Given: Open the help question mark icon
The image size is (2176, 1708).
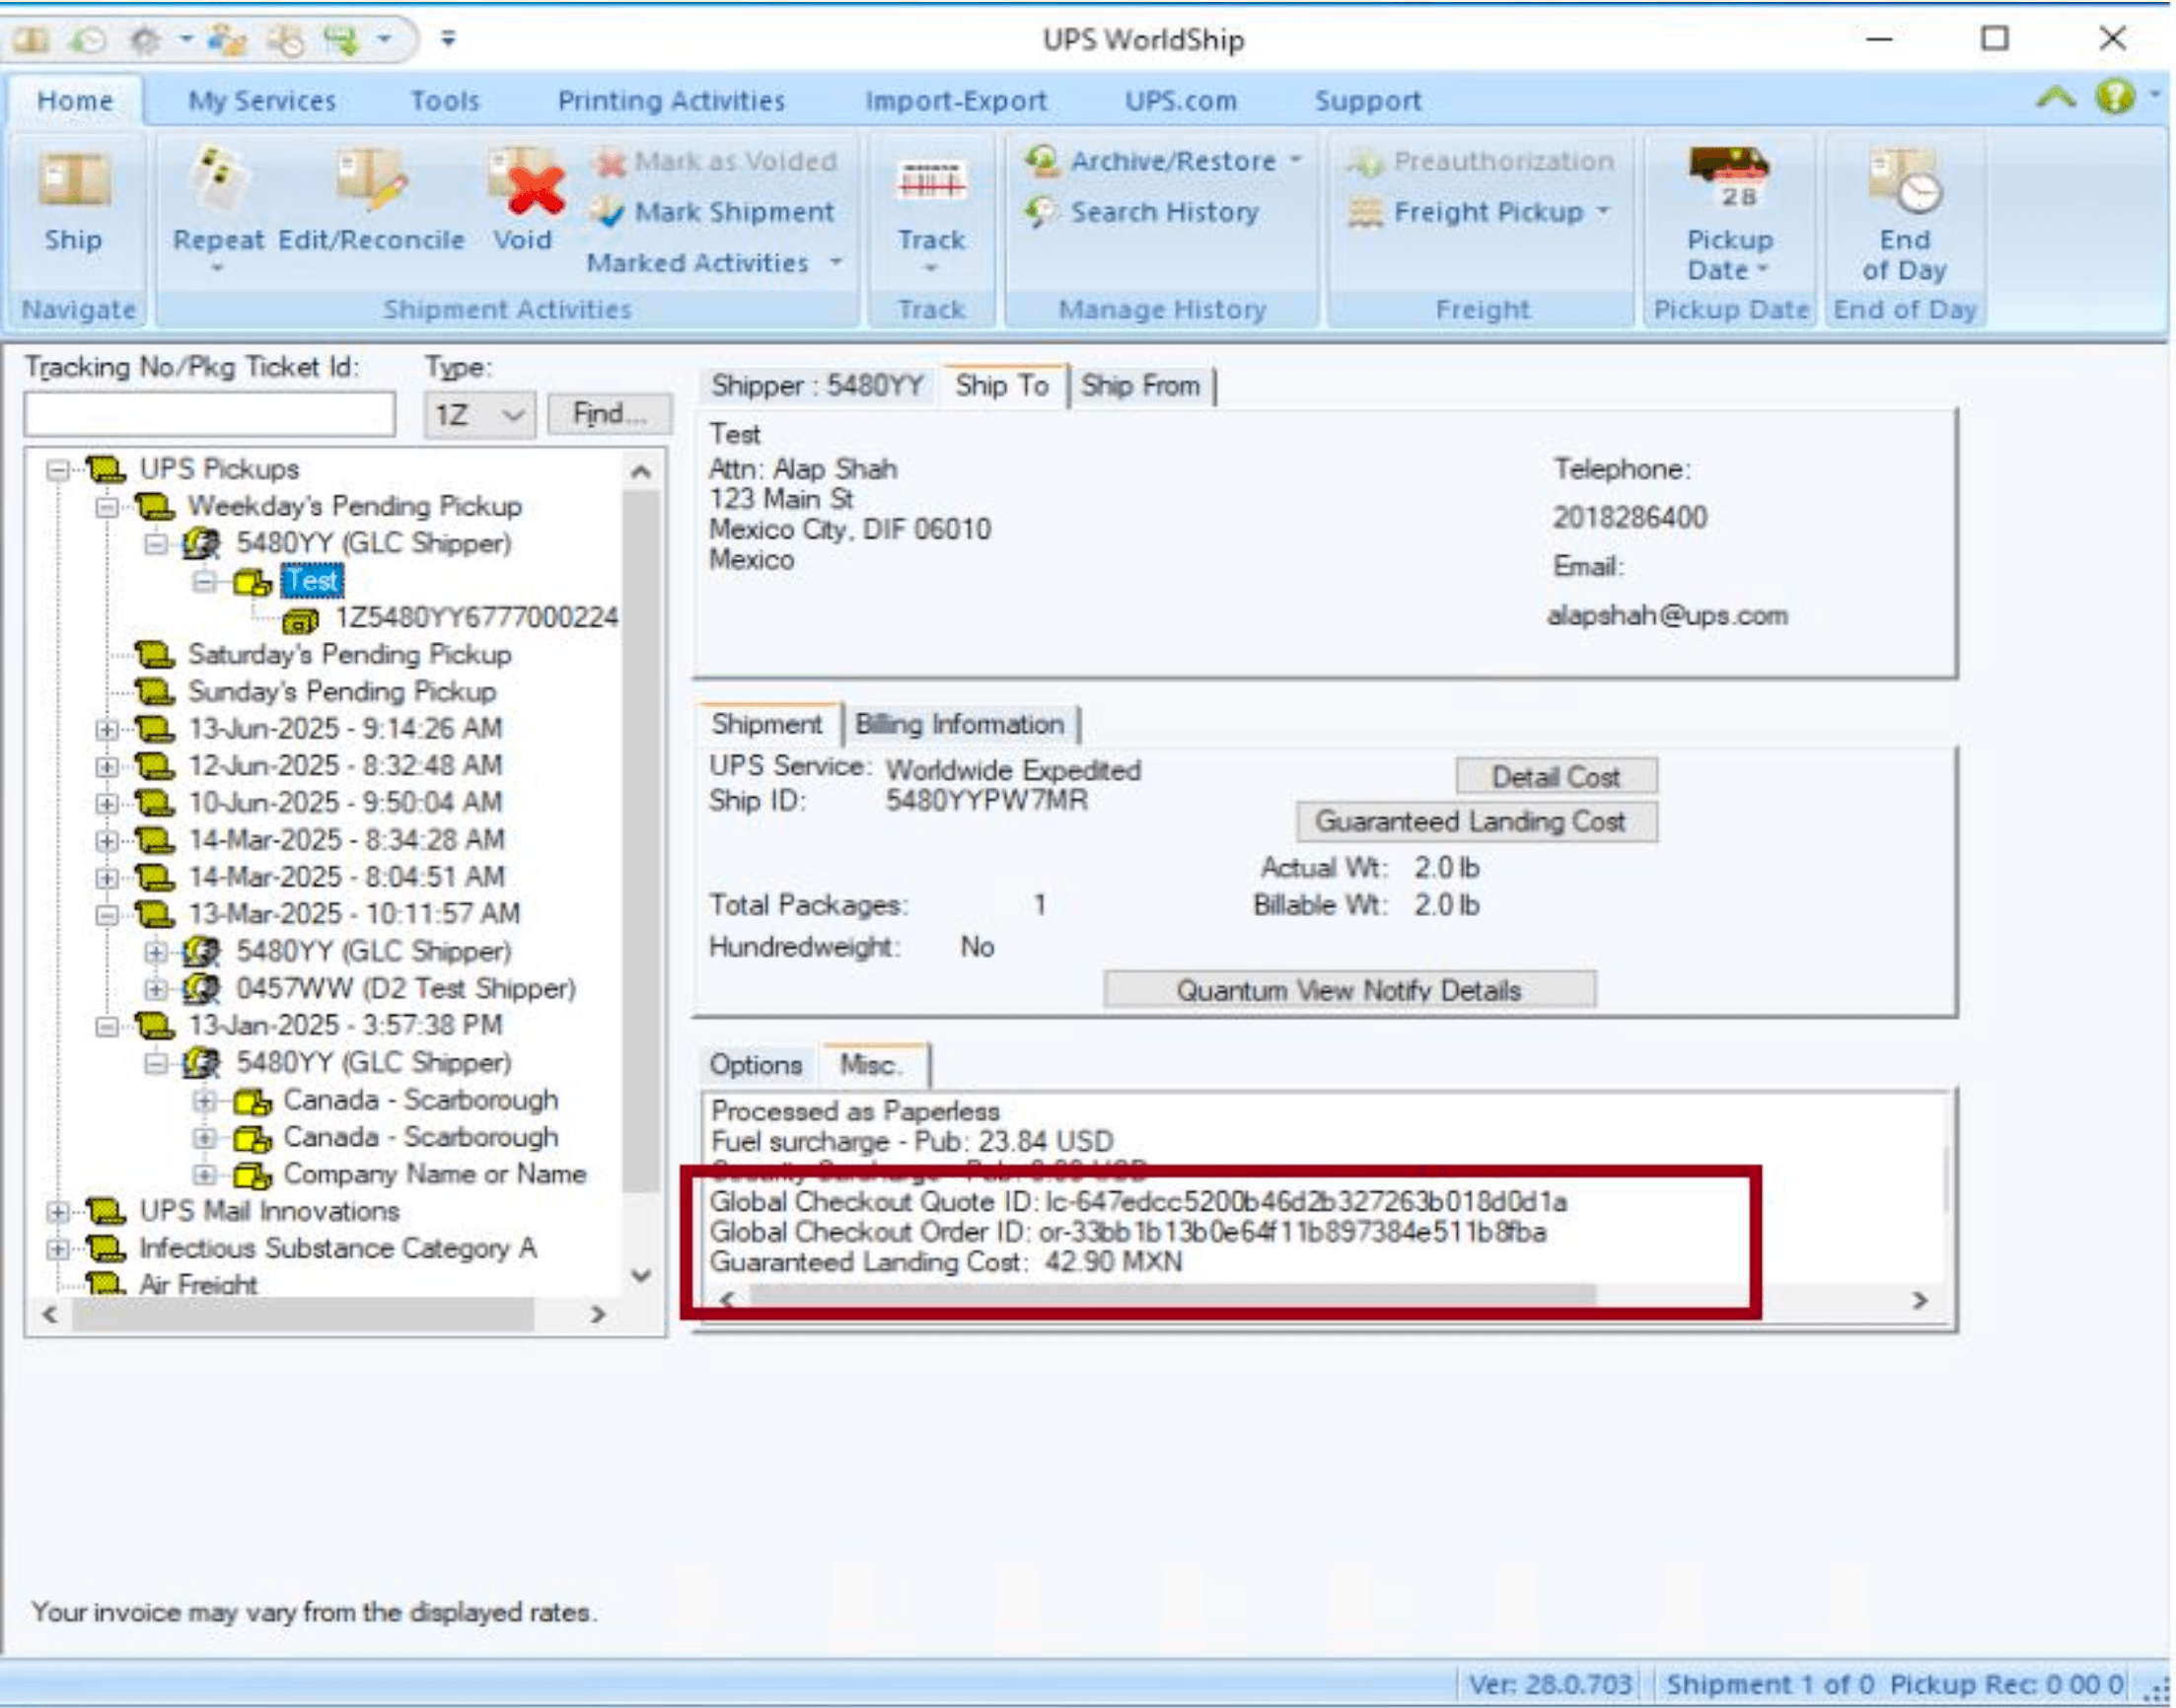Looking at the screenshot, I should [2114, 97].
